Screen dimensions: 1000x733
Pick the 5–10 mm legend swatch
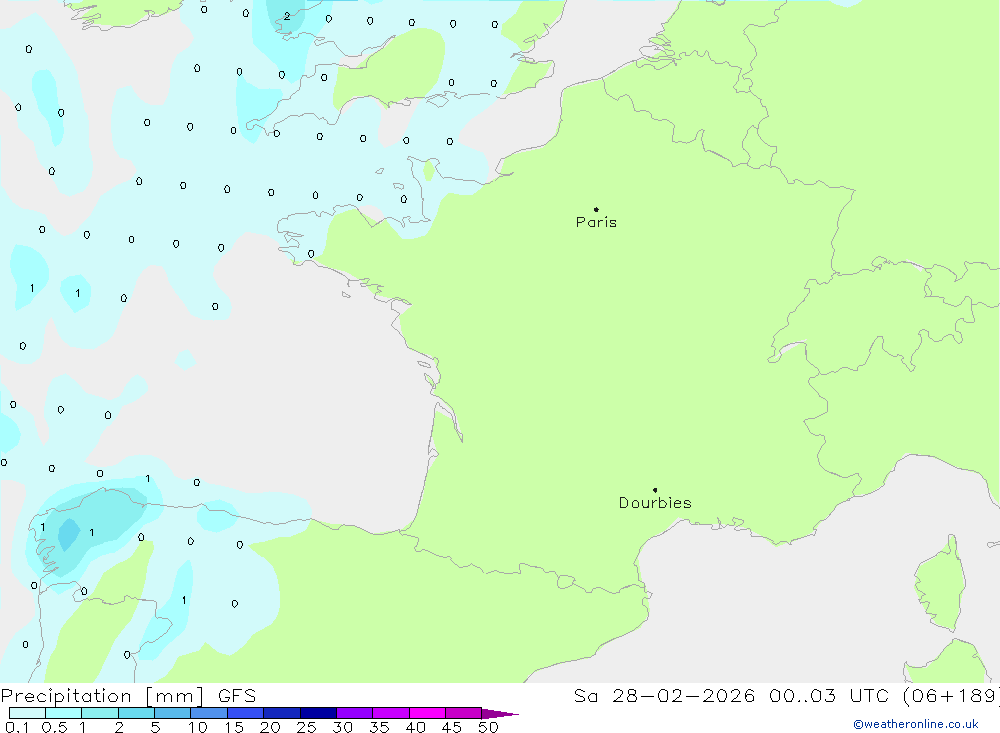pyautogui.click(x=173, y=713)
